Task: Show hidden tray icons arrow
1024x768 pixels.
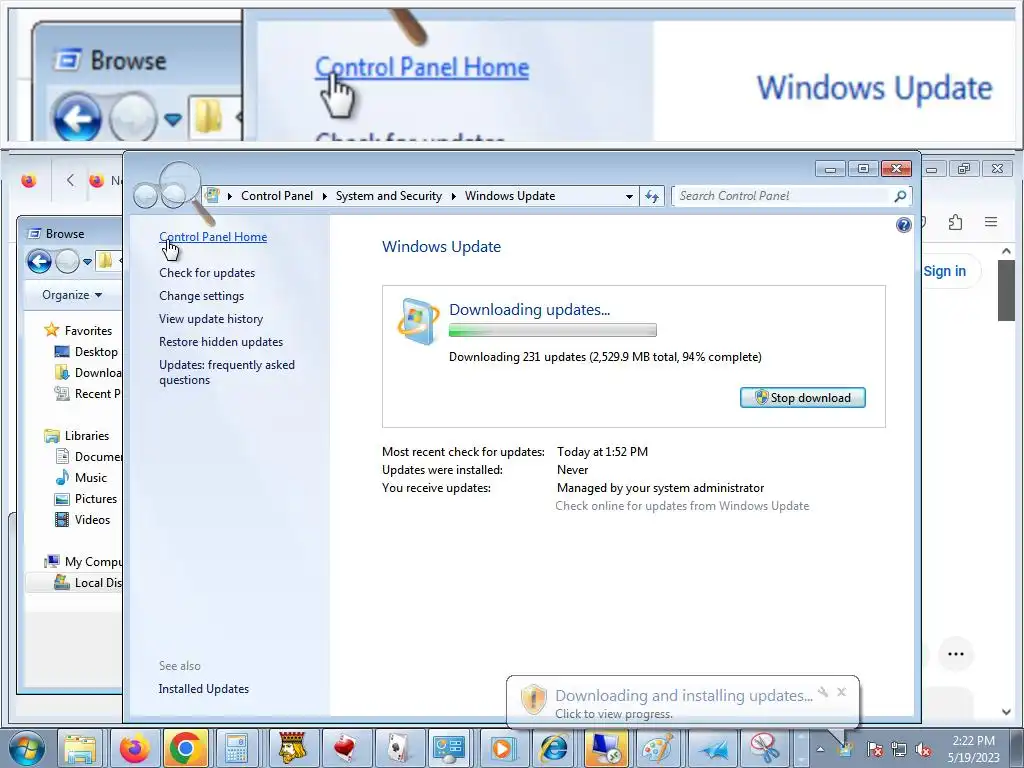Action: pos(820,750)
